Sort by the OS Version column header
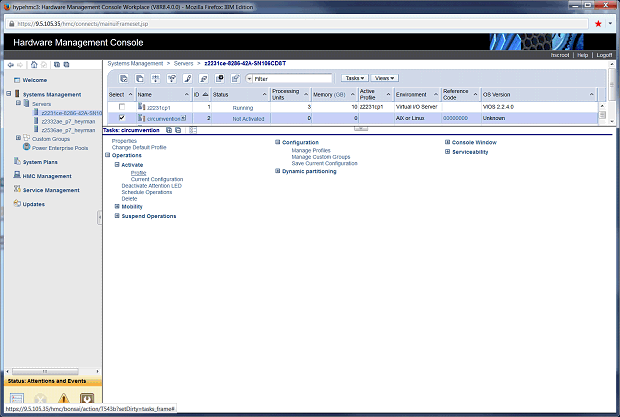Viewport: 620px width, 417px height. coord(539,94)
